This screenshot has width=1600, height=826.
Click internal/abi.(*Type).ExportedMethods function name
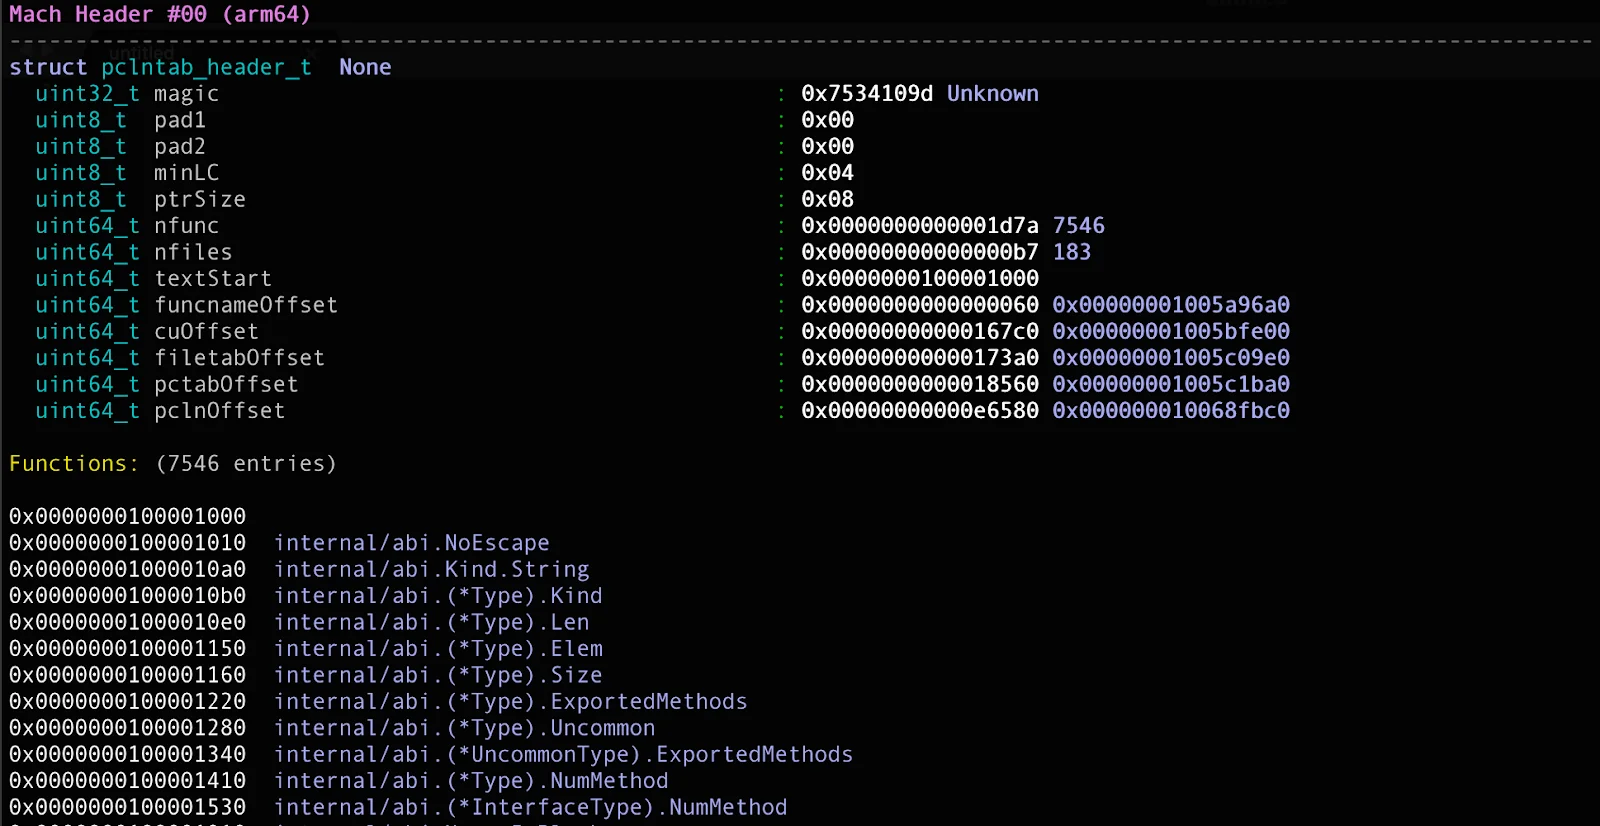click(x=511, y=702)
